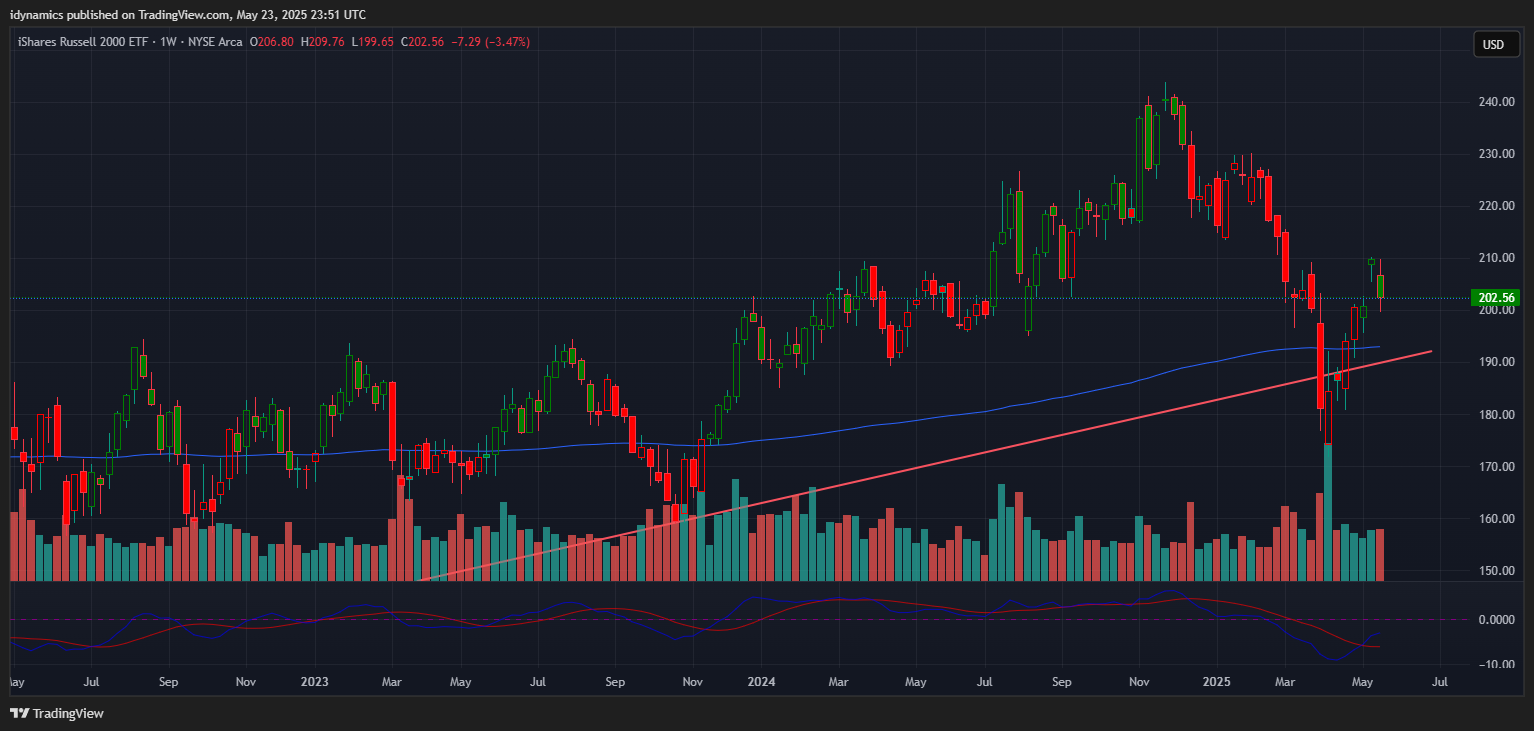Click the change value −7.29 (−3.47%)
The image size is (1534, 731).
490,42
